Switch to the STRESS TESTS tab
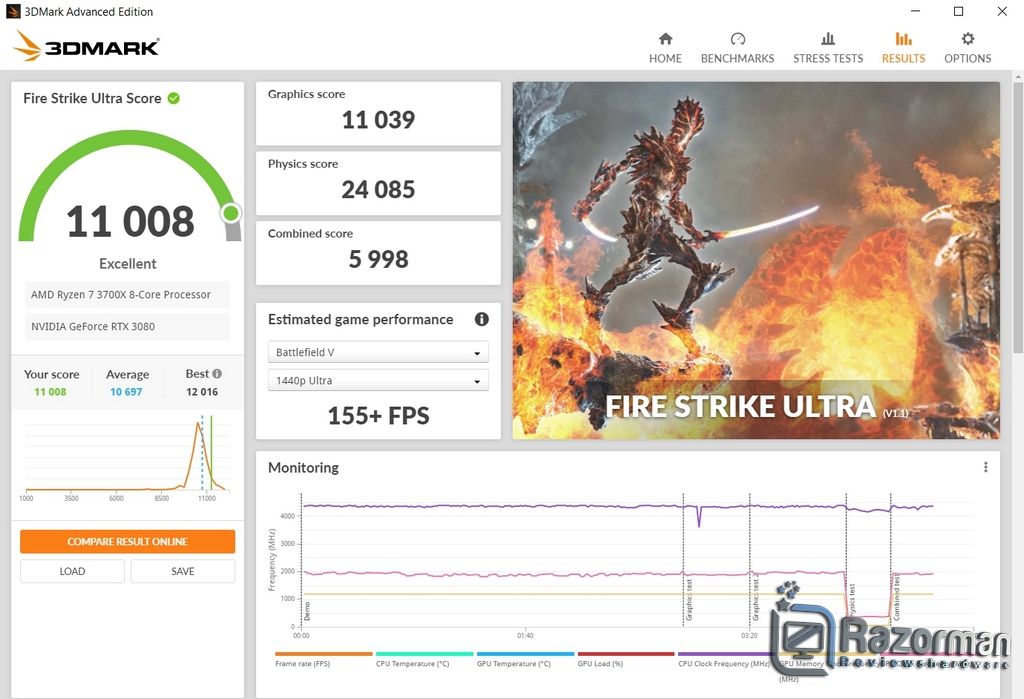1024x699 pixels. click(x=827, y=48)
